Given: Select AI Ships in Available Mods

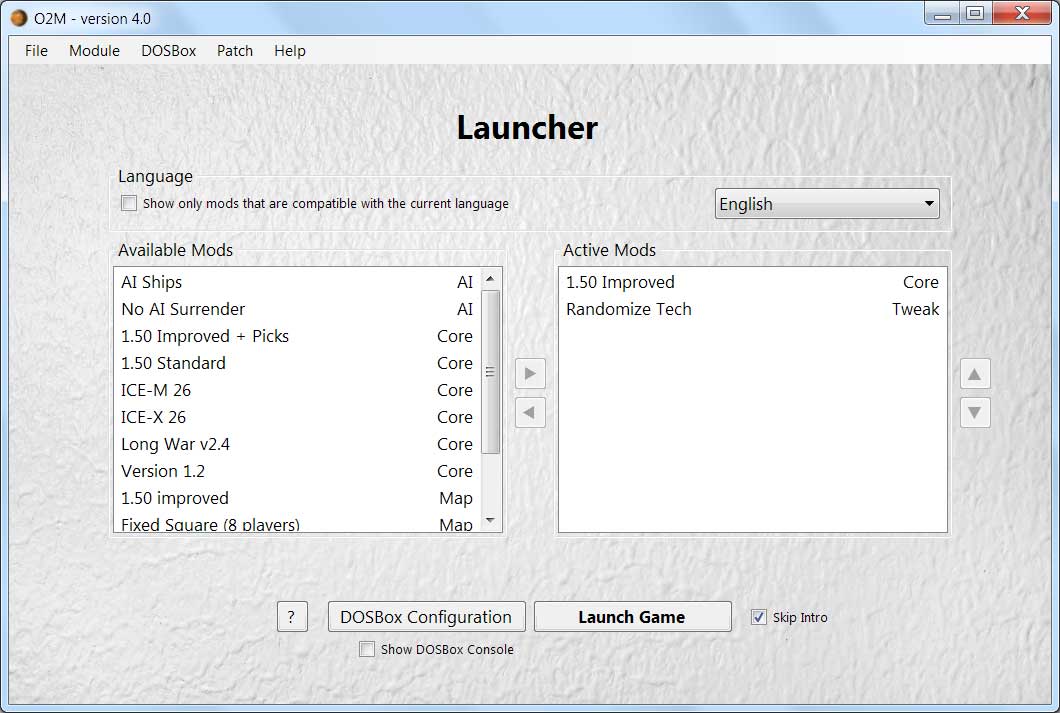Looking at the screenshot, I should point(297,282).
